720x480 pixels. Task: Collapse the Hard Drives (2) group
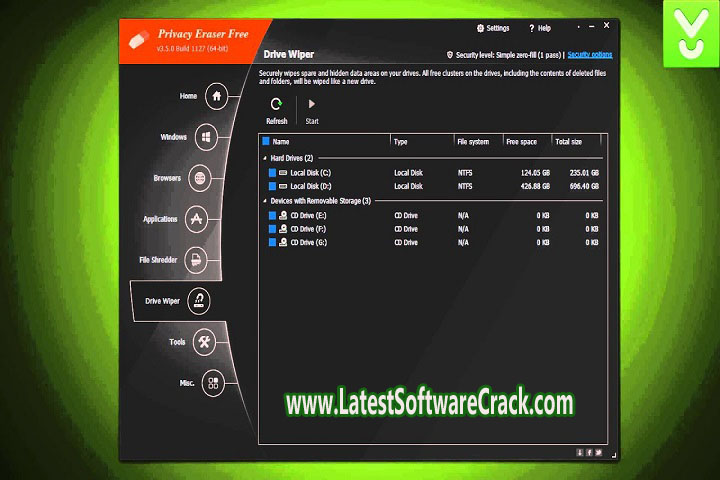265,158
